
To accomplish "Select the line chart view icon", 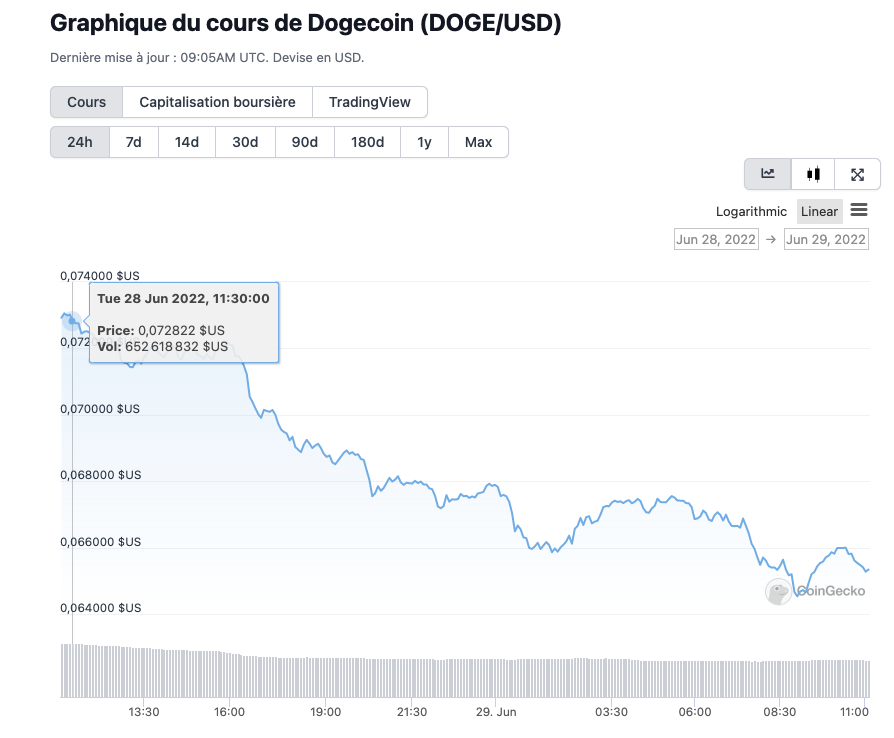I will (x=767, y=174).
